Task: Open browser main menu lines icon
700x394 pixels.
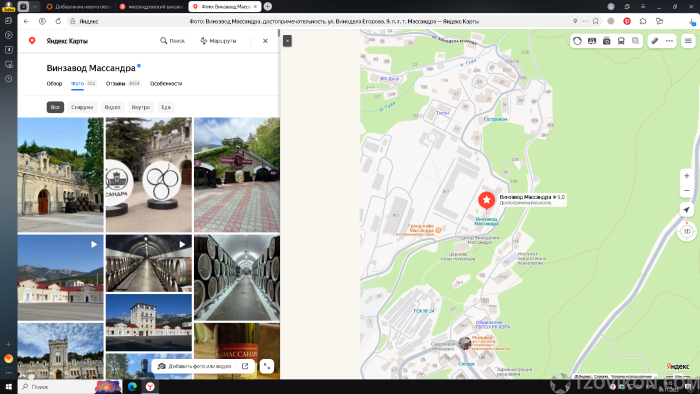Action: [x=643, y=6]
